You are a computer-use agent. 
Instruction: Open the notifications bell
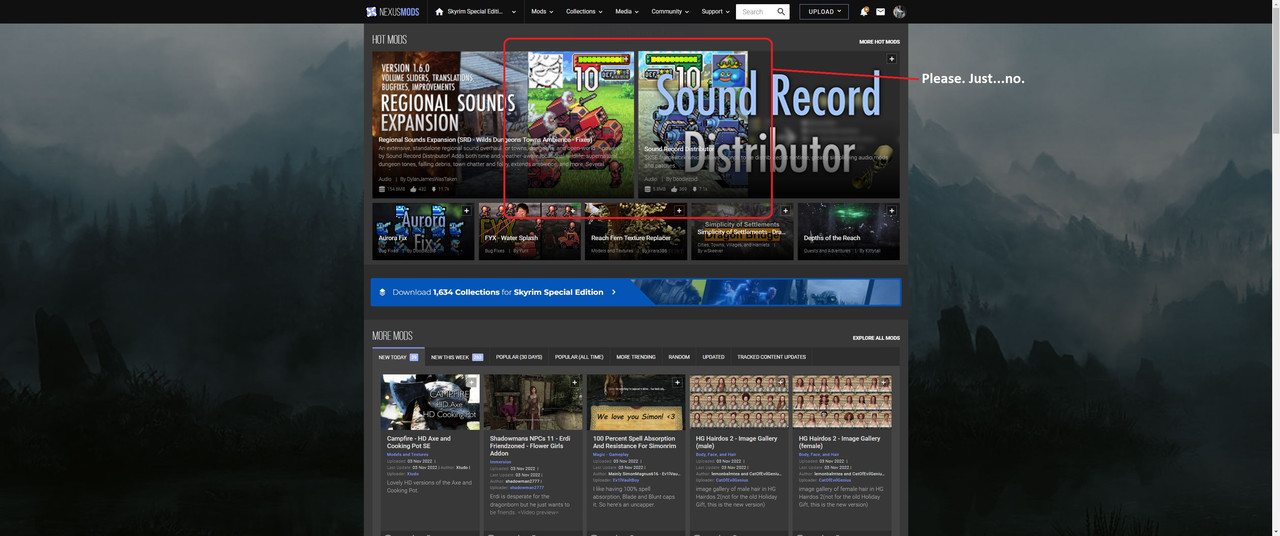pos(864,12)
